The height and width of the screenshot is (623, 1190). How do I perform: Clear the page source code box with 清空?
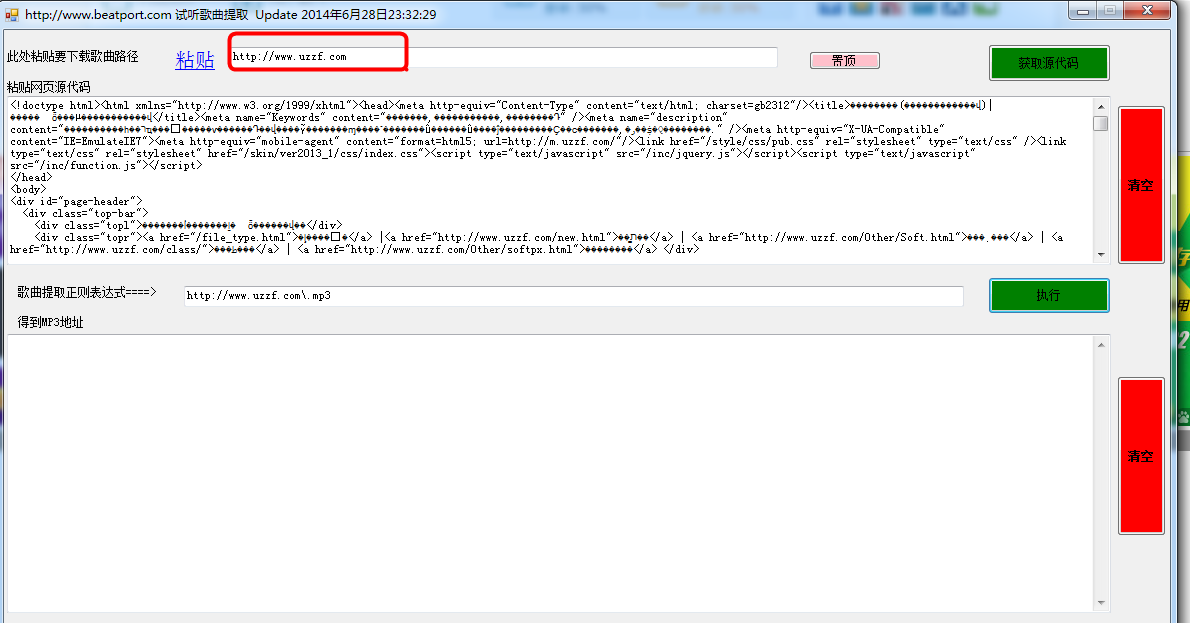(1141, 185)
